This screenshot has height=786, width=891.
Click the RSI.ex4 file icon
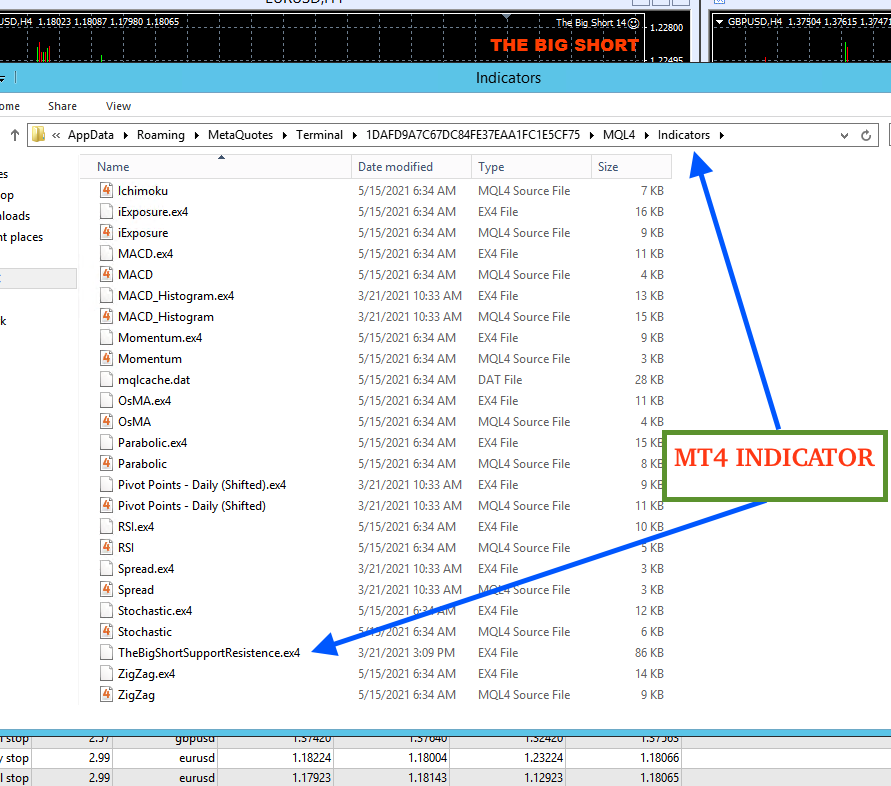[x=106, y=526]
